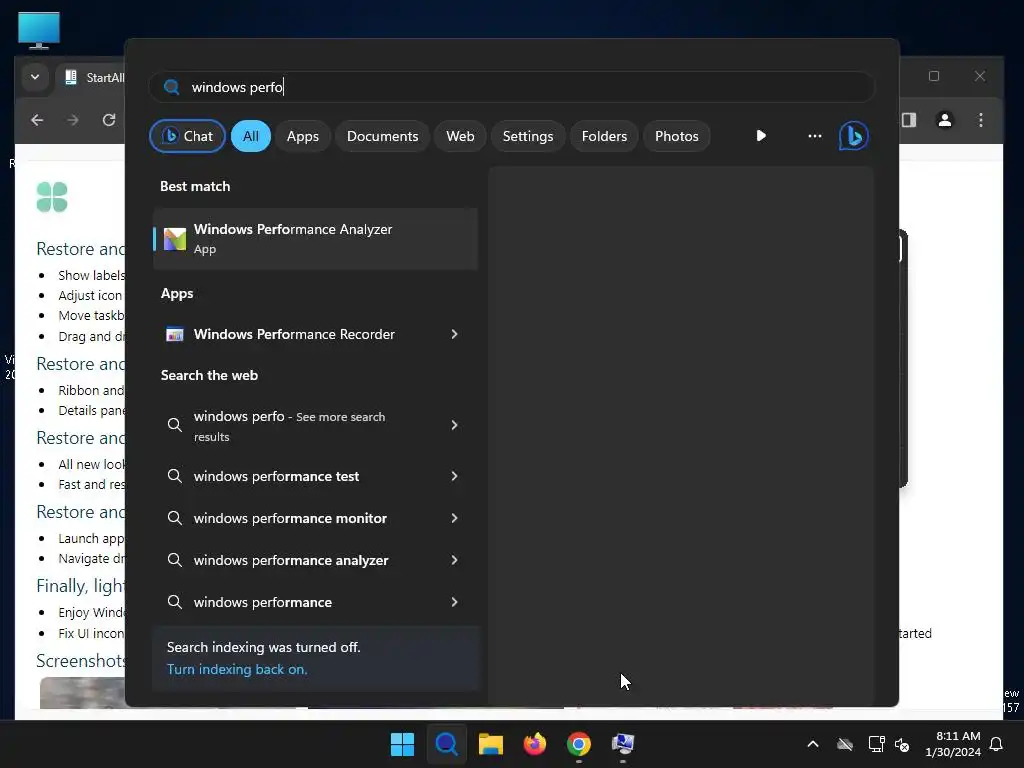Open the 'windows perfo' see more search results
Image resolution: width=1024 pixels, height=768 pixels.
tap(315, 426)
